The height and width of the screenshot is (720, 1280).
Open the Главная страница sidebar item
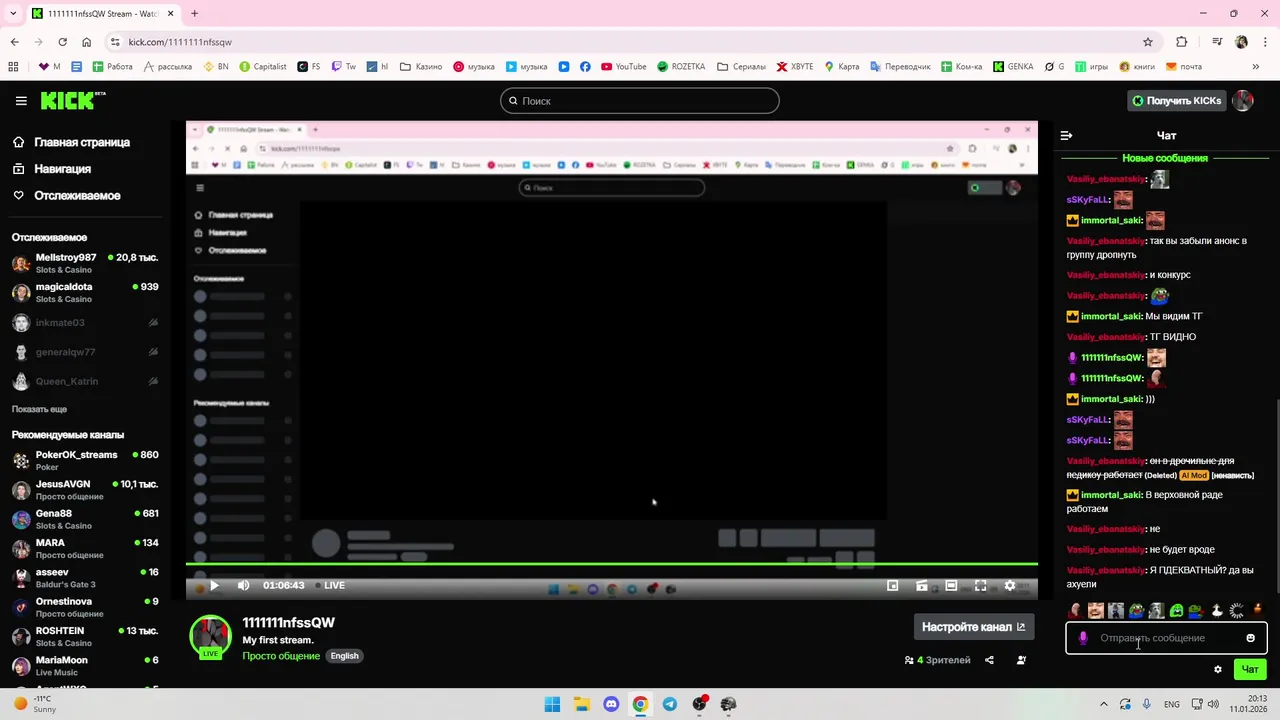tap(81, 142)
